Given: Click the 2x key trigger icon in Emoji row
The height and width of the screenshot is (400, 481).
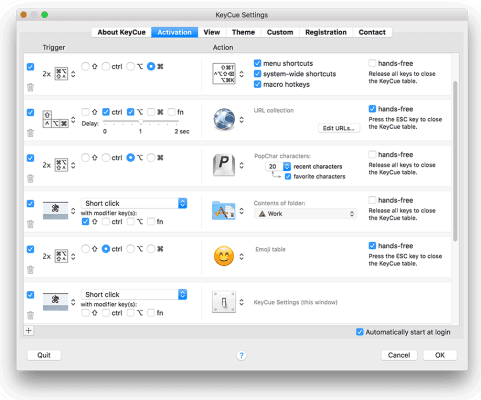Looking at the screenshot, I should [61, 256].
